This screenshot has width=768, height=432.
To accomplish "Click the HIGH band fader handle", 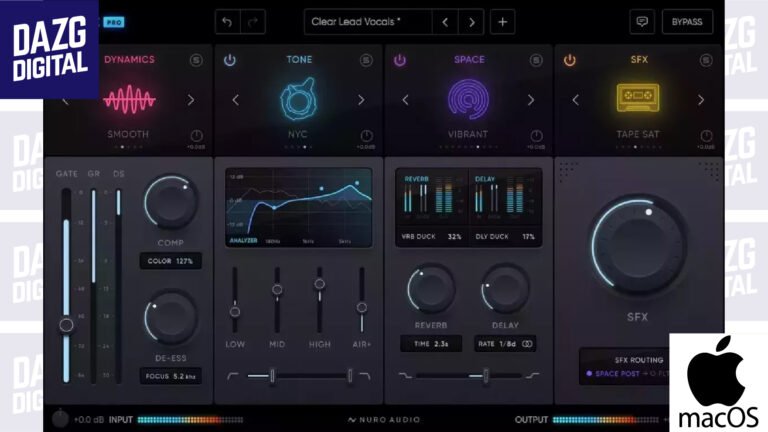I will pyautogui.click(x=319, y=284).
